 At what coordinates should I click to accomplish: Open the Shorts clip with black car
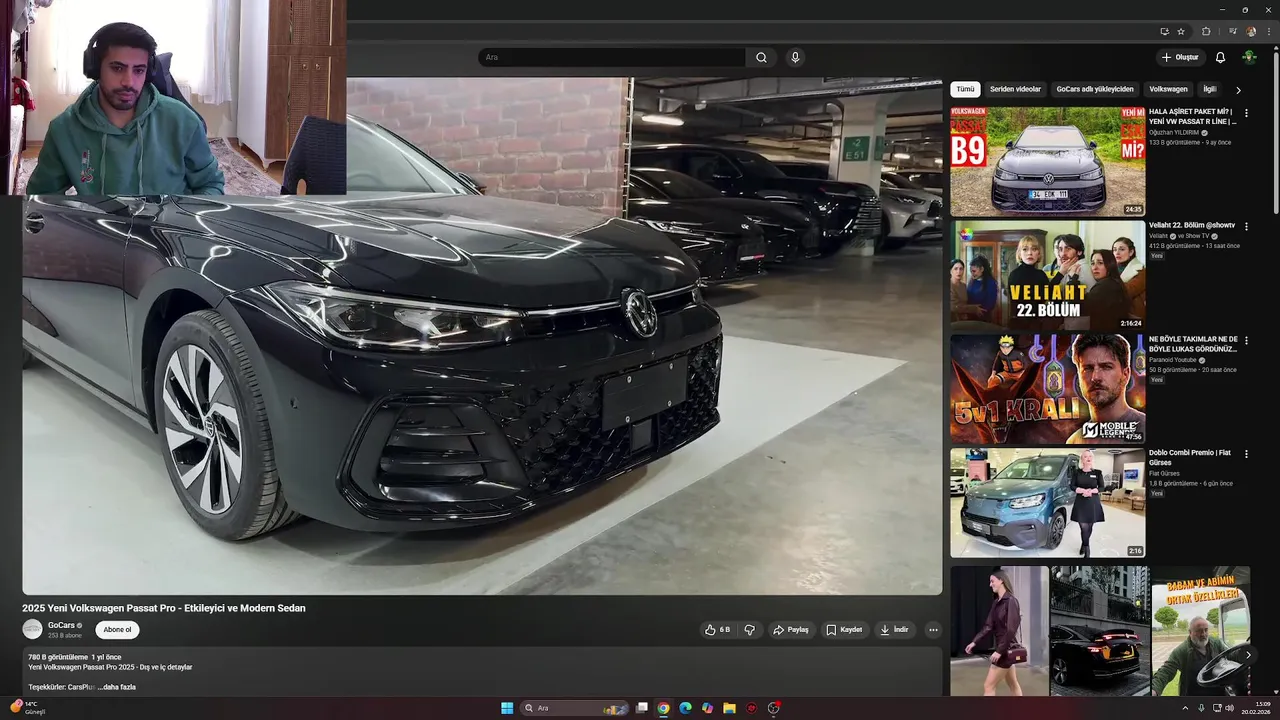(1099, 631)
